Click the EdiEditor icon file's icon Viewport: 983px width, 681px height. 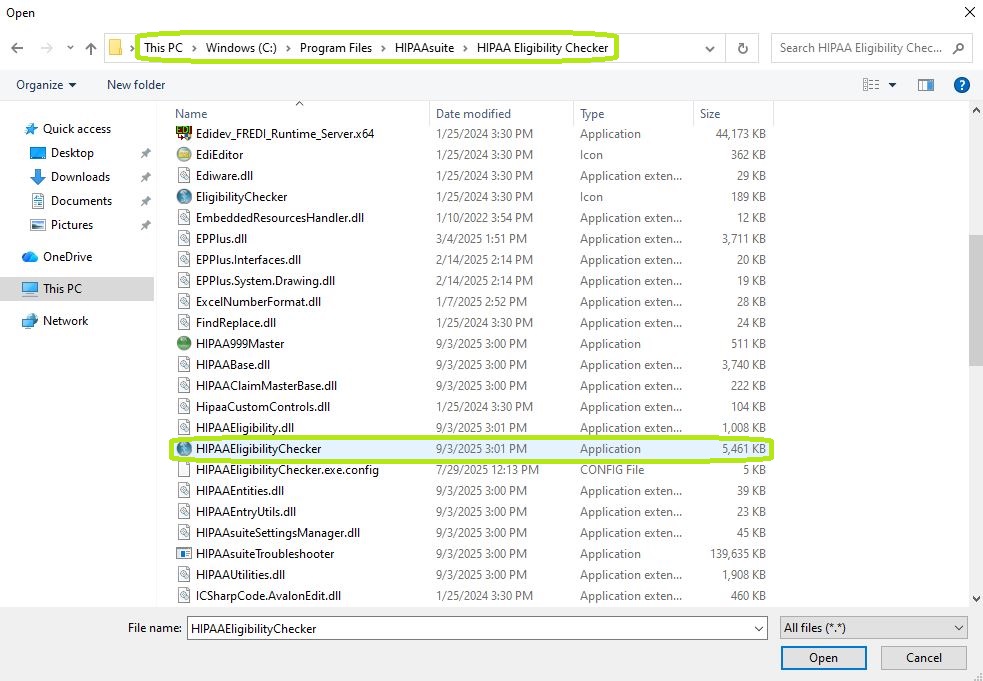pos(184,154)
